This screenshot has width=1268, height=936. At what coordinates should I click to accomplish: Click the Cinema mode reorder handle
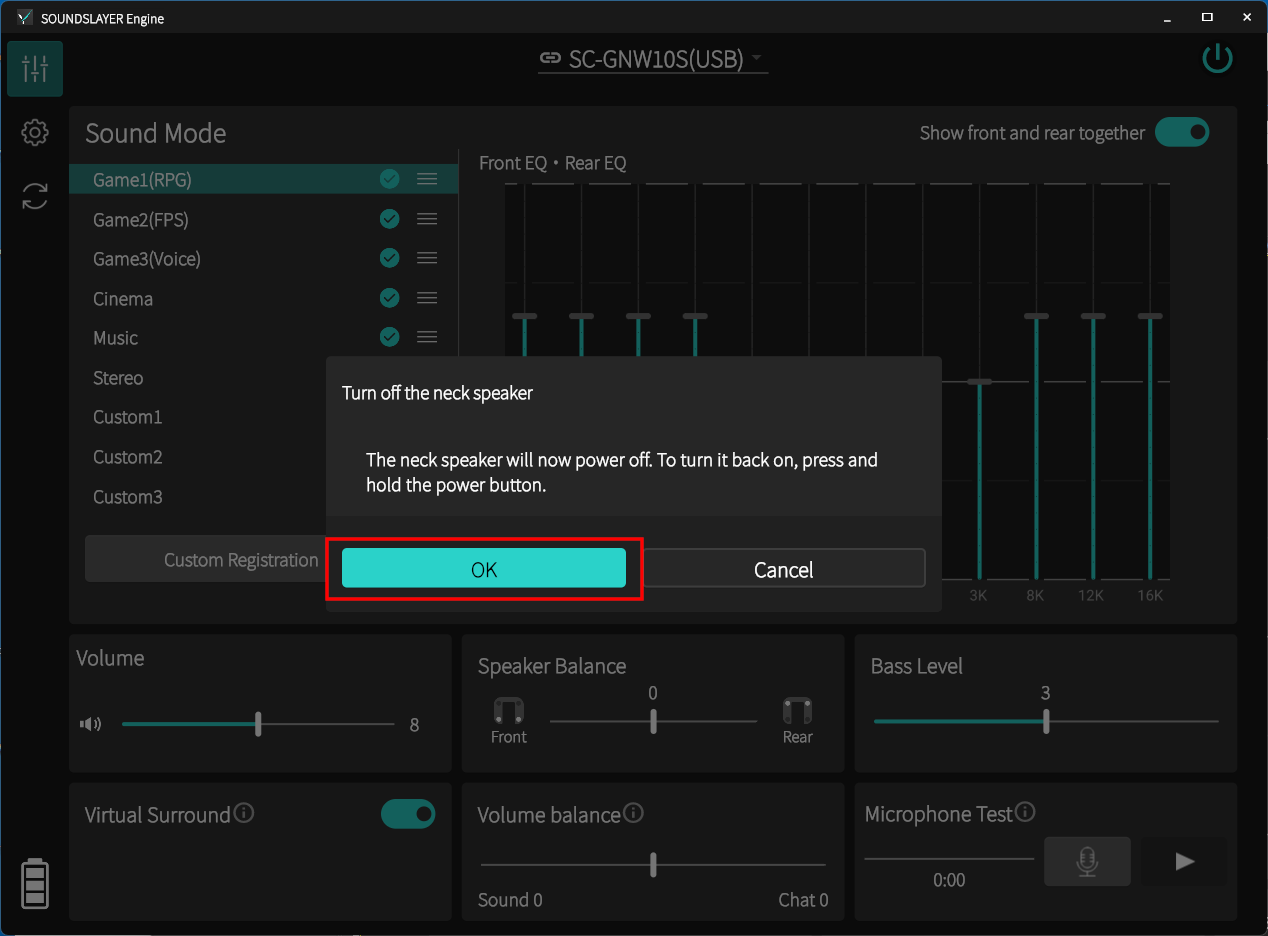[x=427, y=298]
